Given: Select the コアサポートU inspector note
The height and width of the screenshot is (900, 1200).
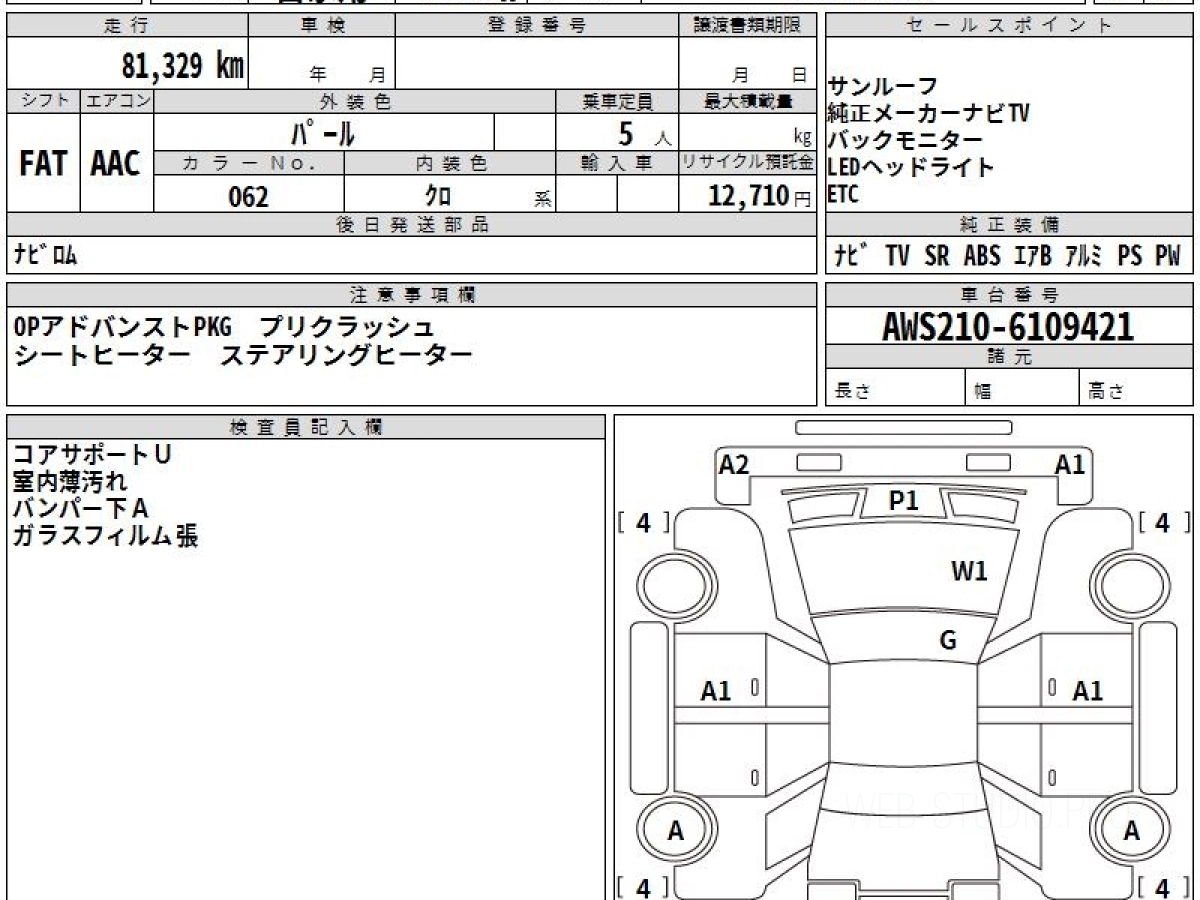Looking at the screenshot, I should coord(93,454).
